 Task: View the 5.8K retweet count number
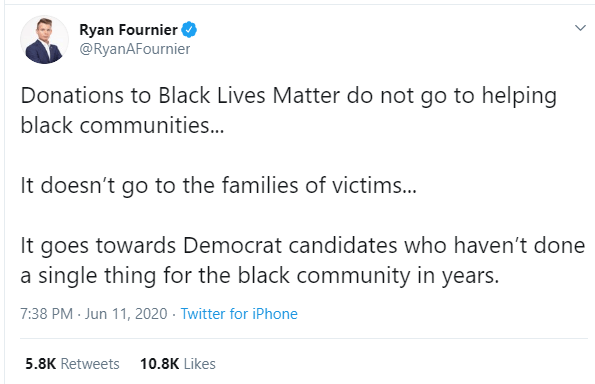coord(41,364)
